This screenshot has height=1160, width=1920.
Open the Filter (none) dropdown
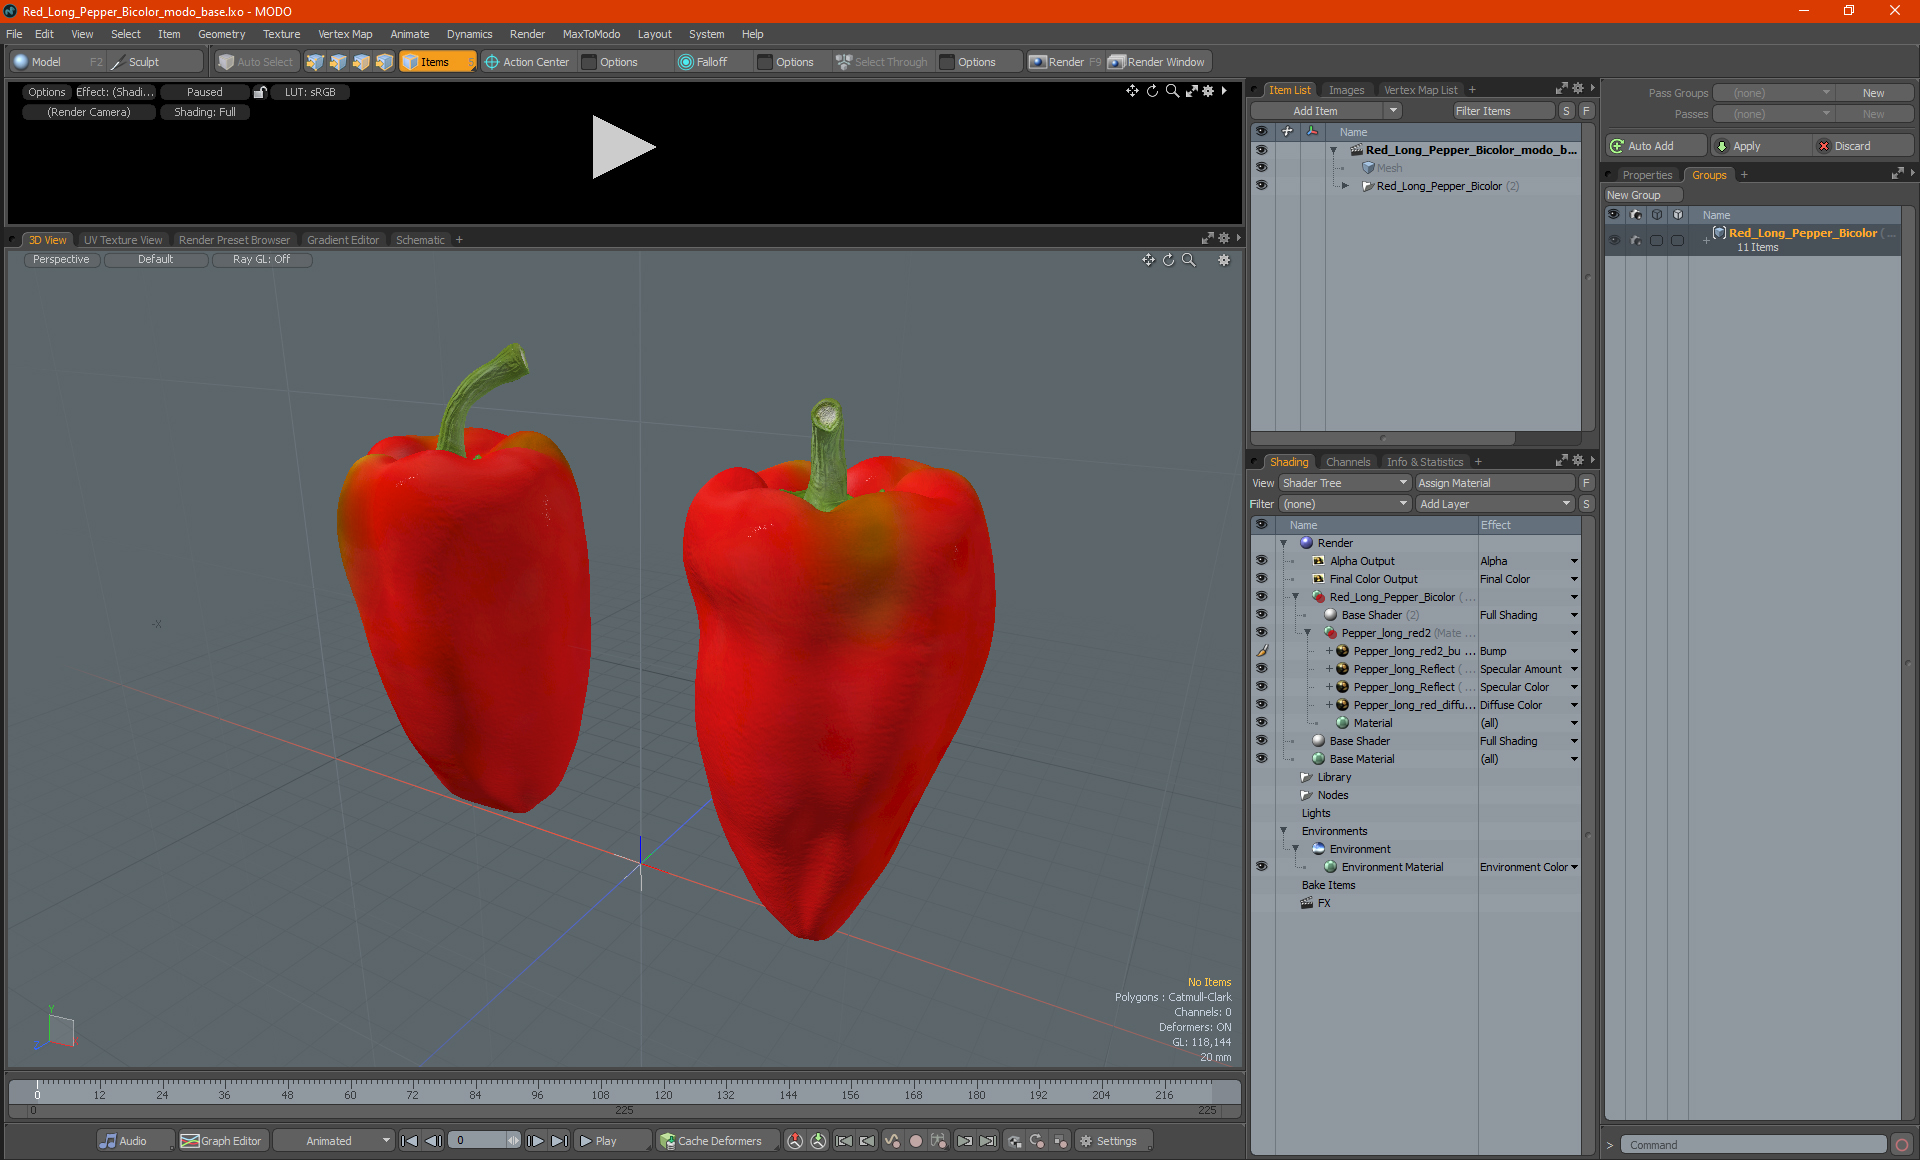[1345, 504]
